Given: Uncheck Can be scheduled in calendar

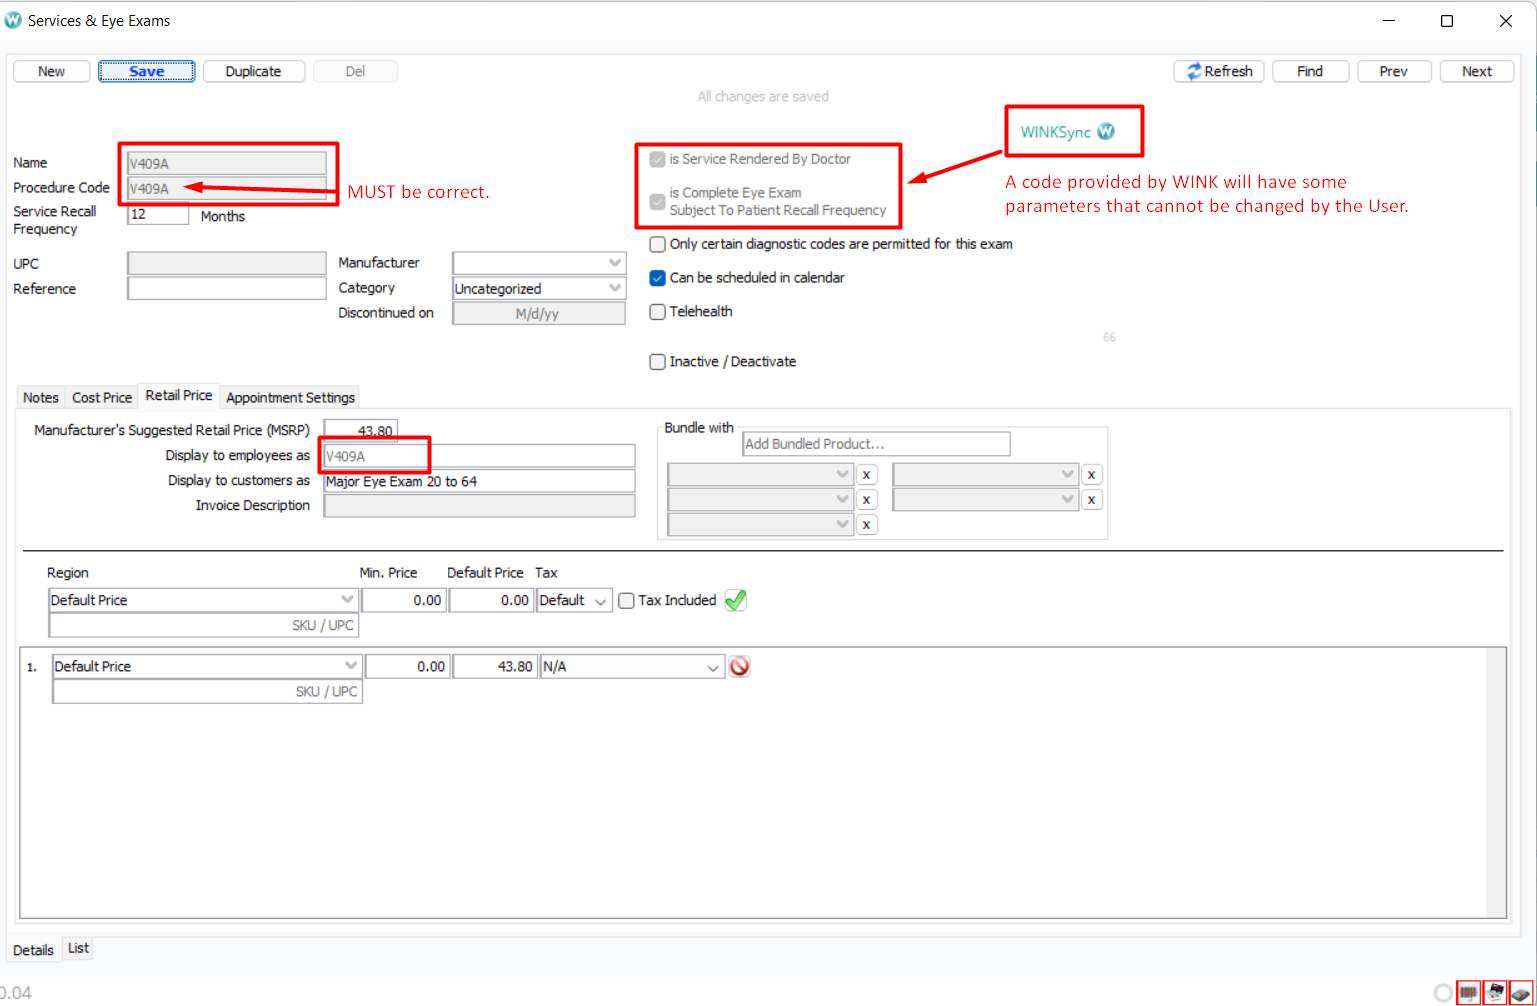Looking at the screenshot, I should pyautogui.click(x=657, y=278).
